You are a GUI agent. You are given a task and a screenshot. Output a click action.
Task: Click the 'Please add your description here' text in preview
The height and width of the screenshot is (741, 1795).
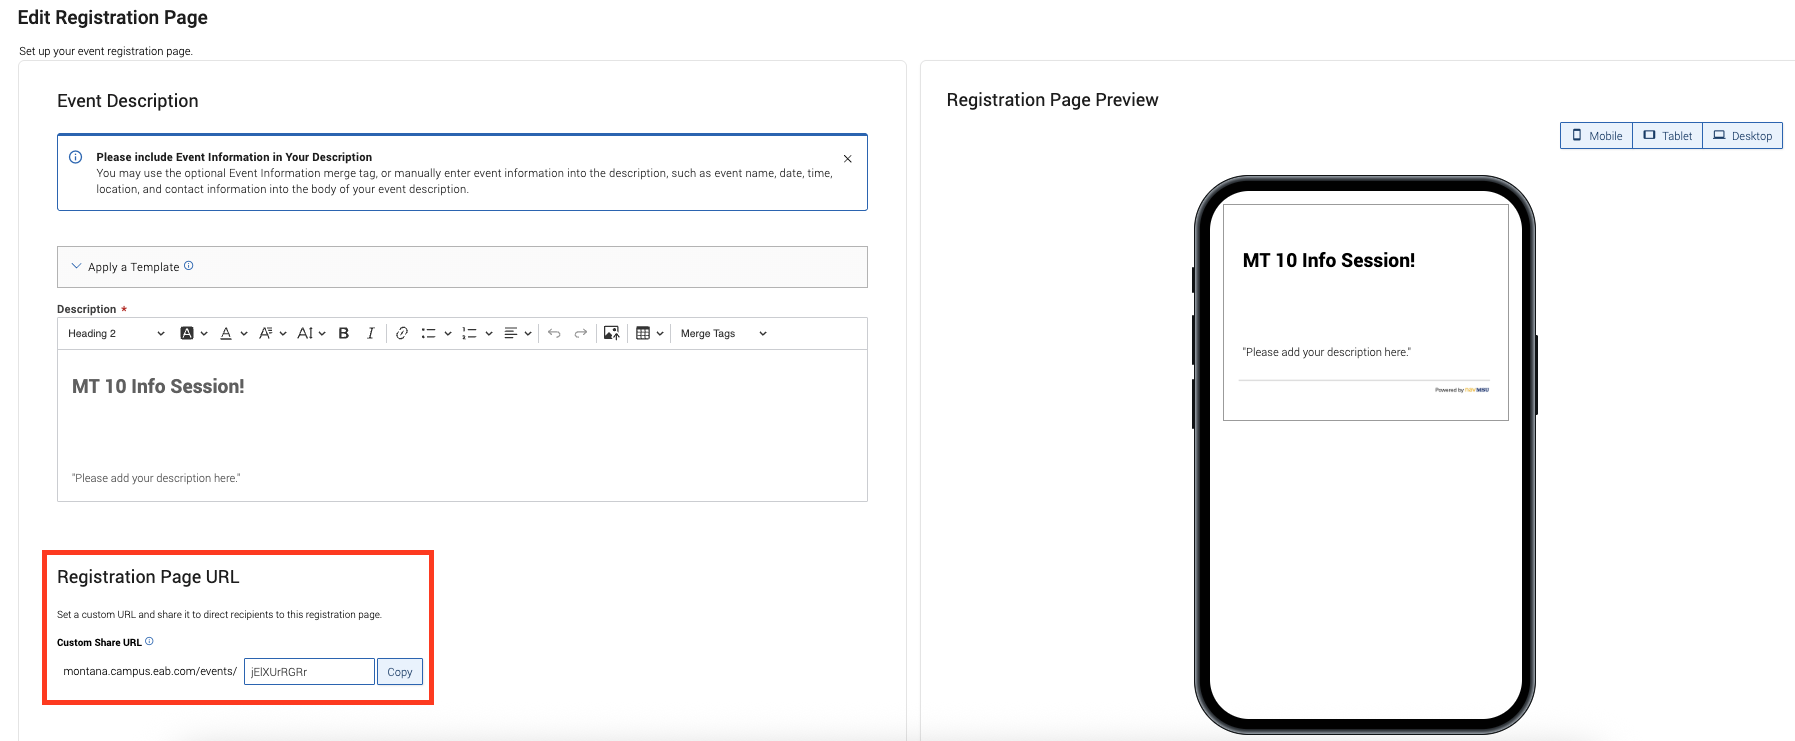click(1327, 352)
